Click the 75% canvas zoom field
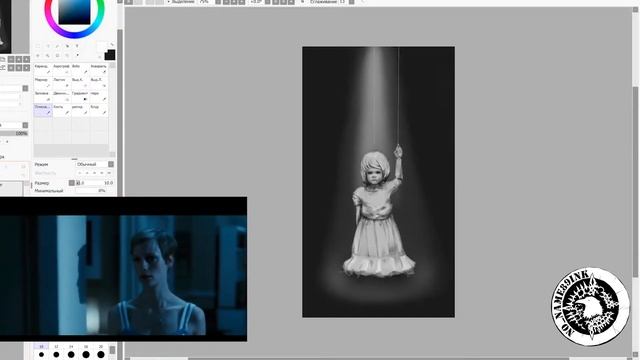 (x=205, y=2)
